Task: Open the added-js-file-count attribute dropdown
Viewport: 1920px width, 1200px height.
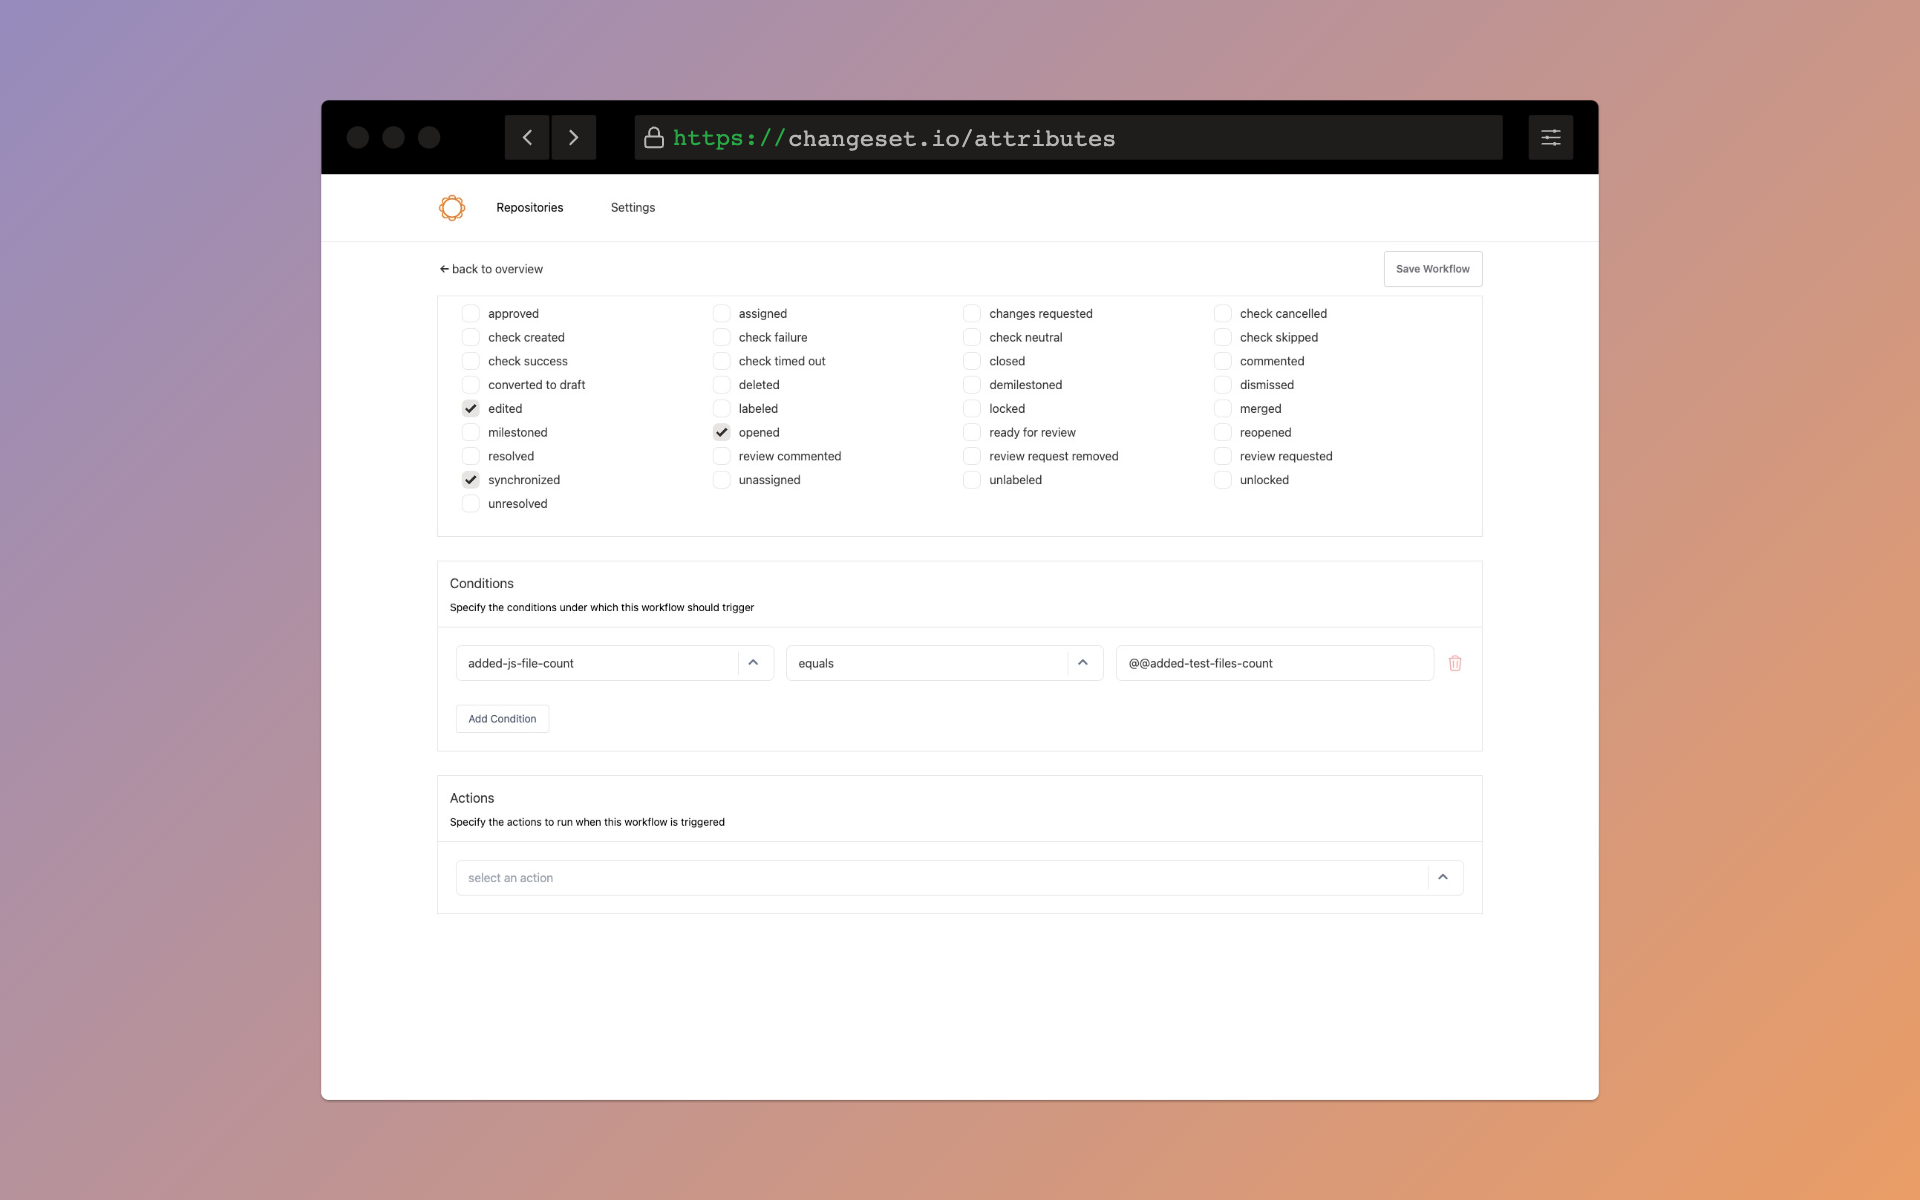Action: pyautogui.click(x=753, y=662)
